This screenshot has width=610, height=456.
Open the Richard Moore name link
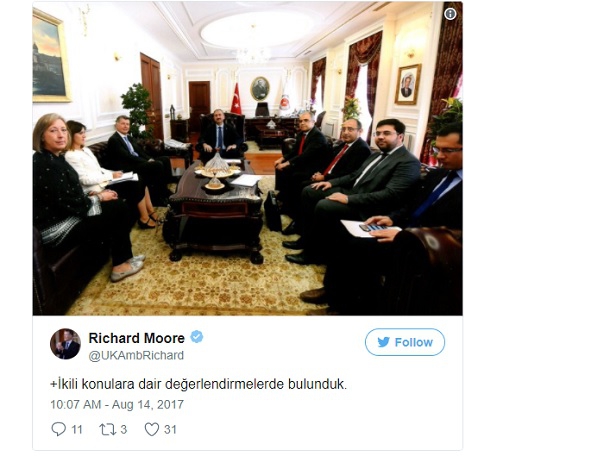tap(137, 338)
